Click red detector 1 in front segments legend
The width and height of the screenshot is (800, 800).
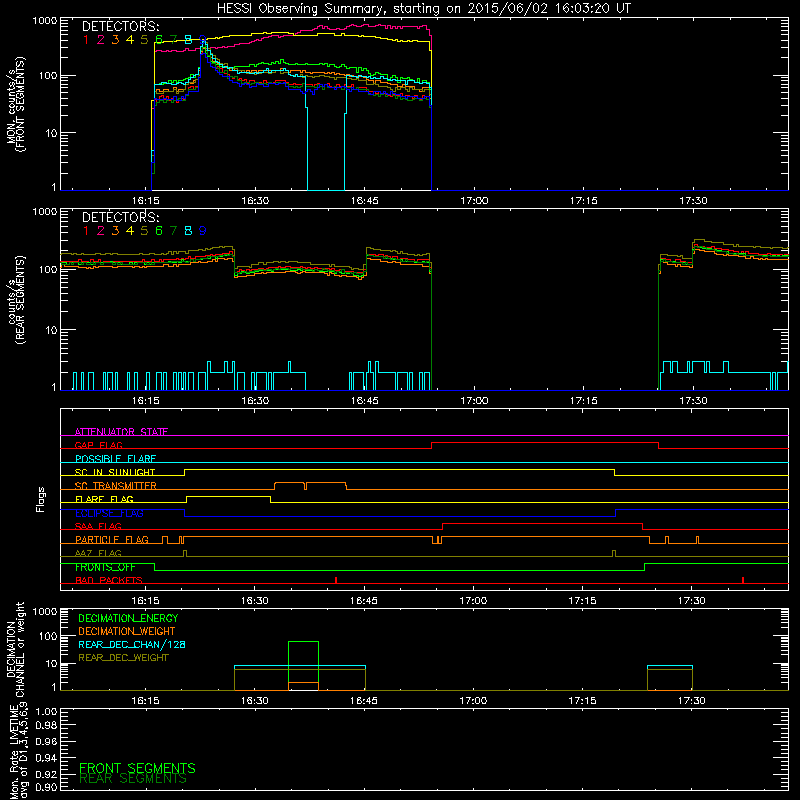86,39
